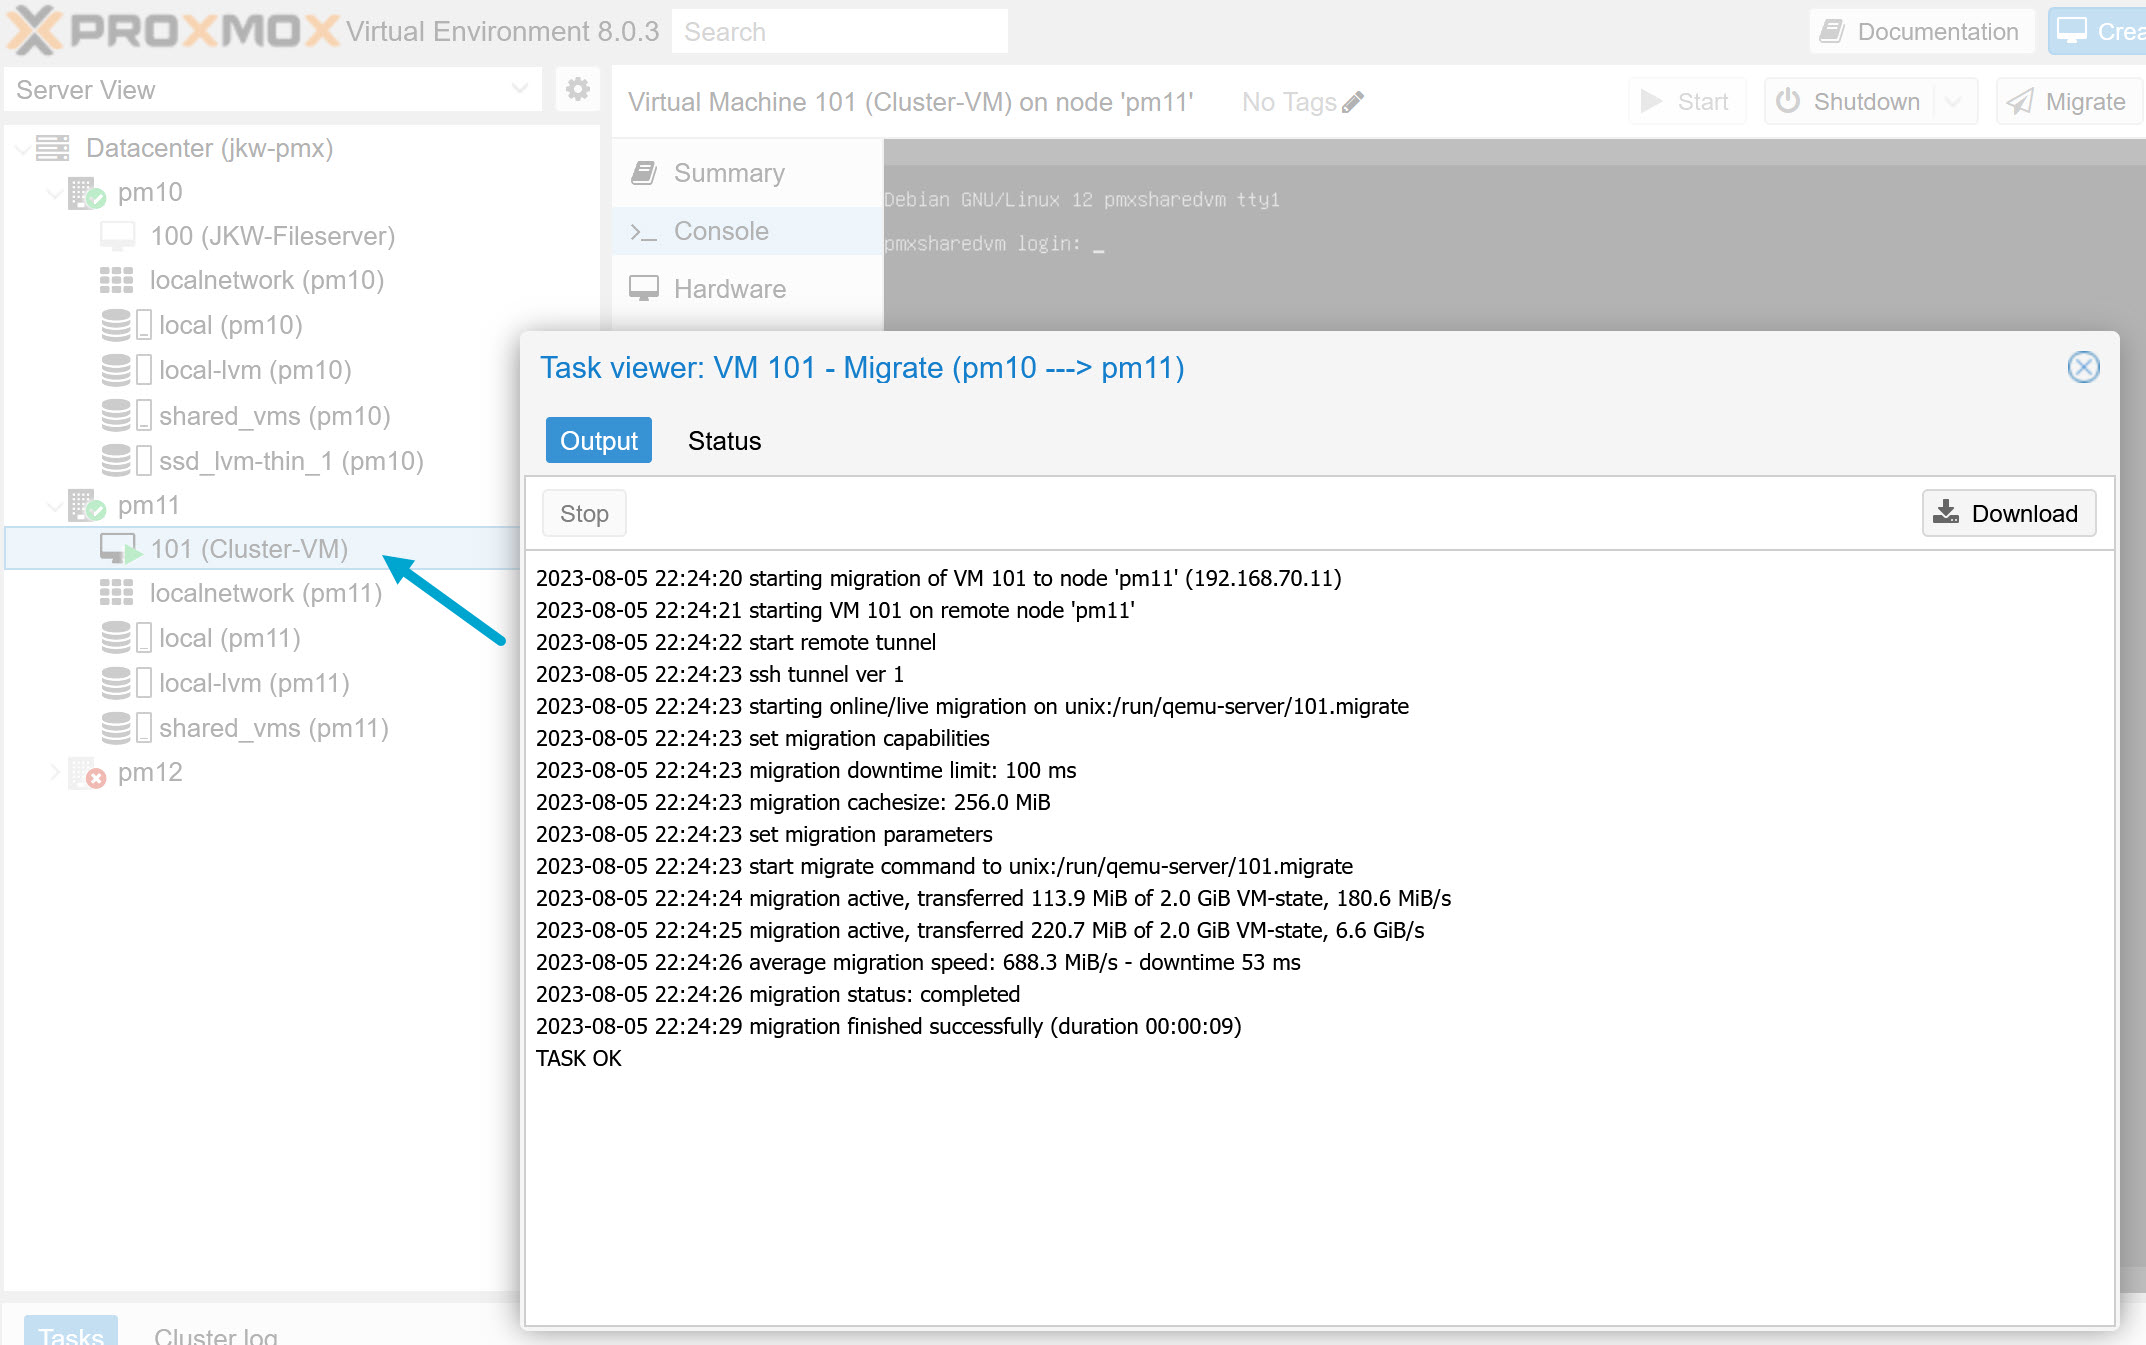Click the edit tags pencil icon
Screen dimensions: 2146x1345
pyautogui.click(x=1353, y=102)
